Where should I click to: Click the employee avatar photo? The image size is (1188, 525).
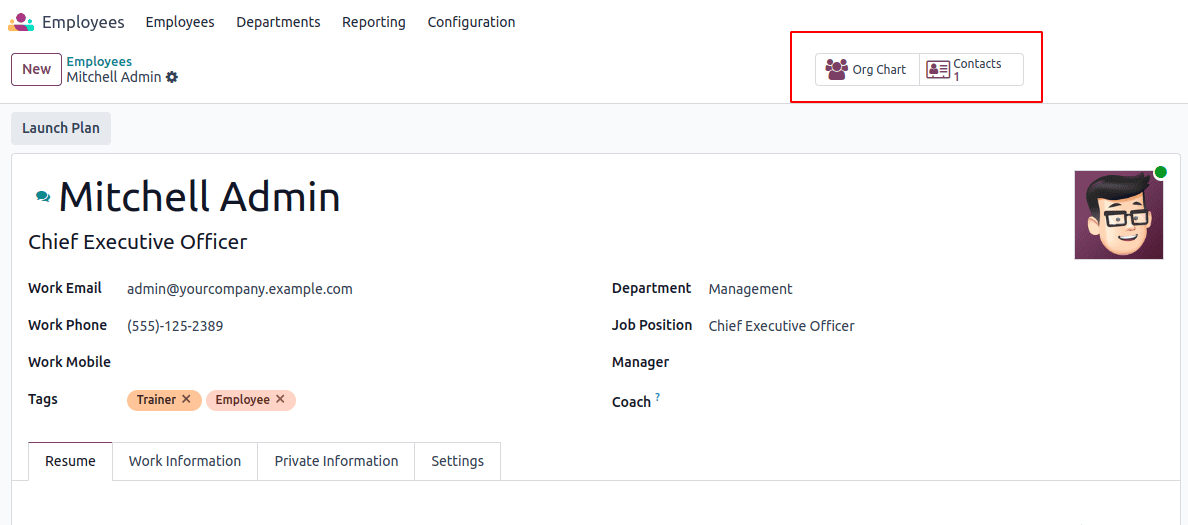[1118, 215]
